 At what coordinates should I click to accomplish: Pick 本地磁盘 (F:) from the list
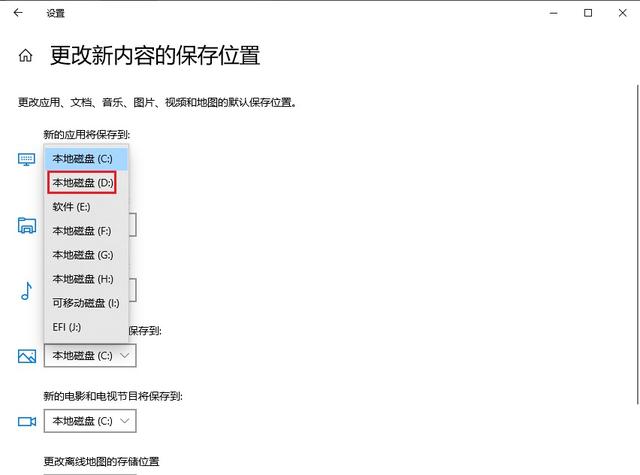[x=87, y=231]
